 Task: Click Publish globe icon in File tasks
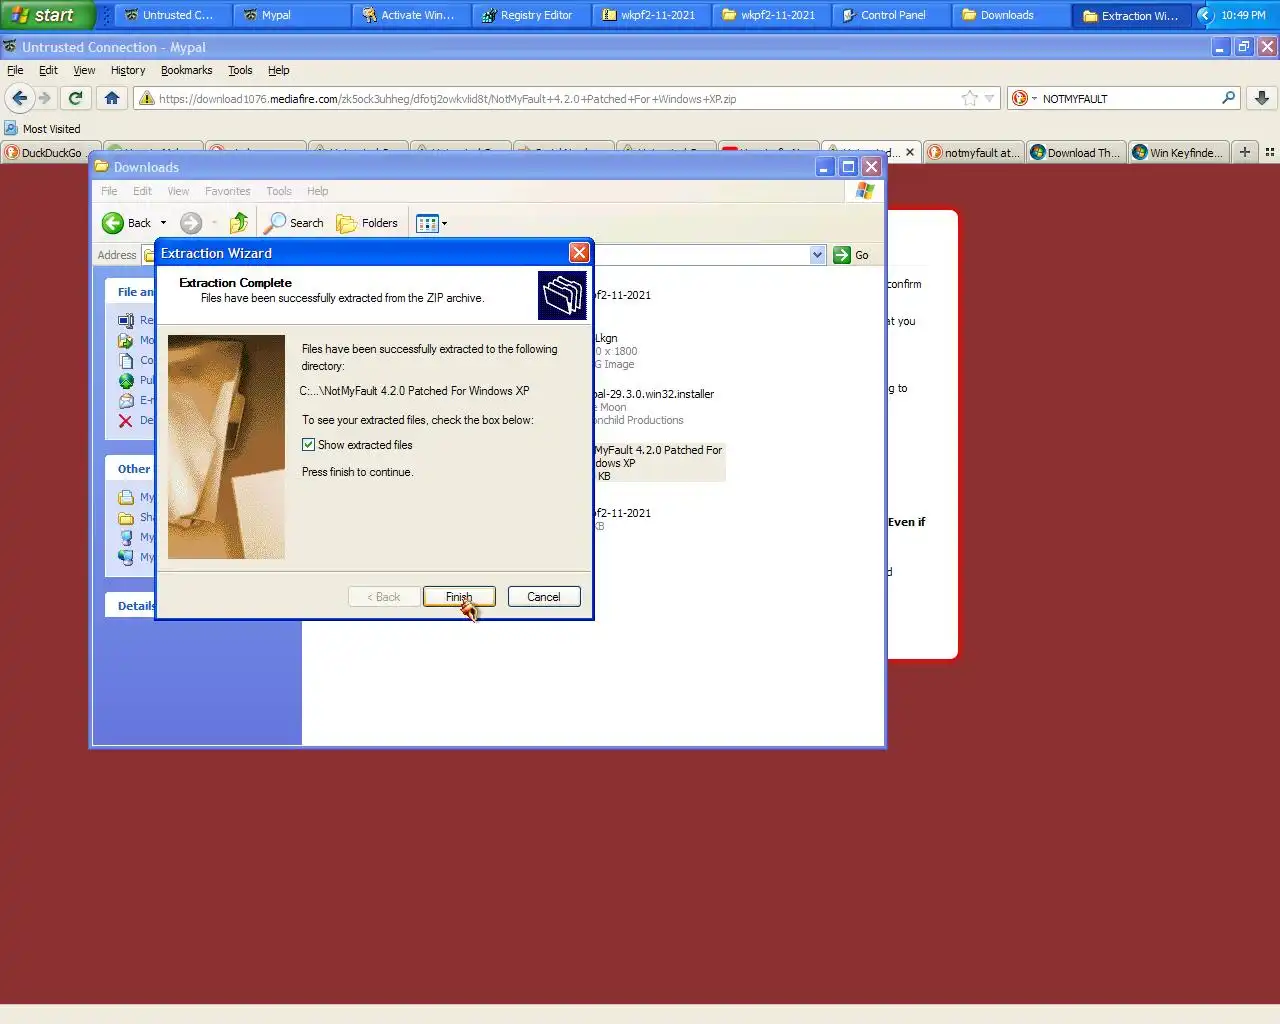(x=126, y=381)
